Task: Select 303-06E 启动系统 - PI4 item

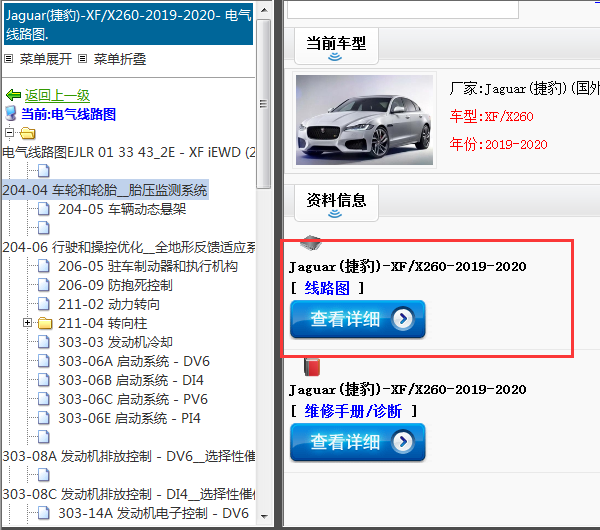Action: (x=129, y=418)
